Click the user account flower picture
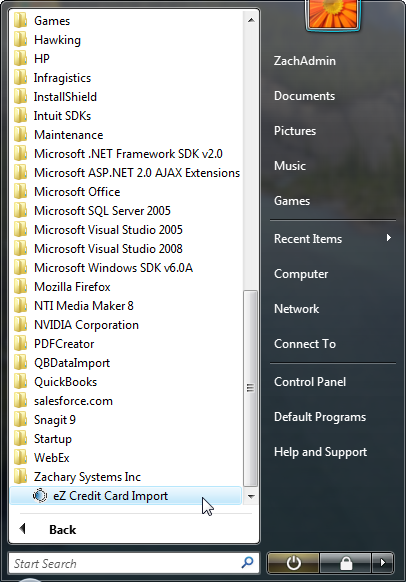The height and width of the screenshot is (582, 406). [333, 14]
